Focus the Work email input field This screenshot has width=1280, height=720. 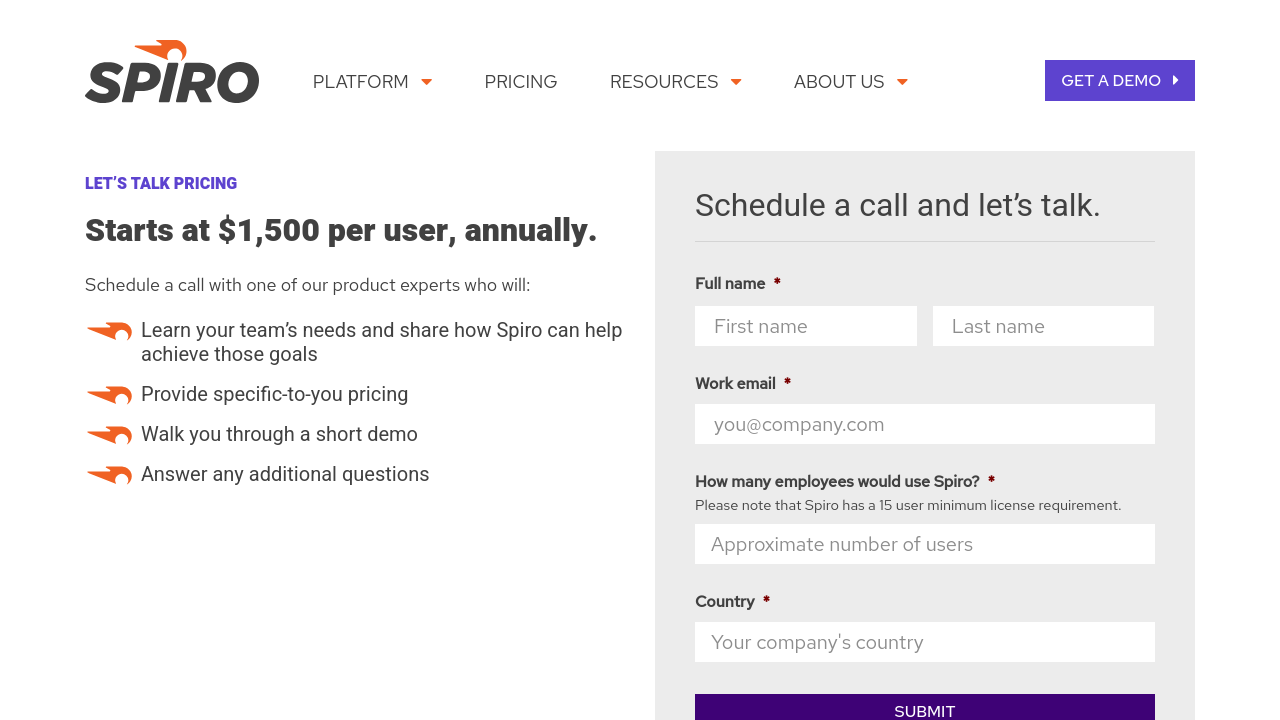click(x=925, y=424)
